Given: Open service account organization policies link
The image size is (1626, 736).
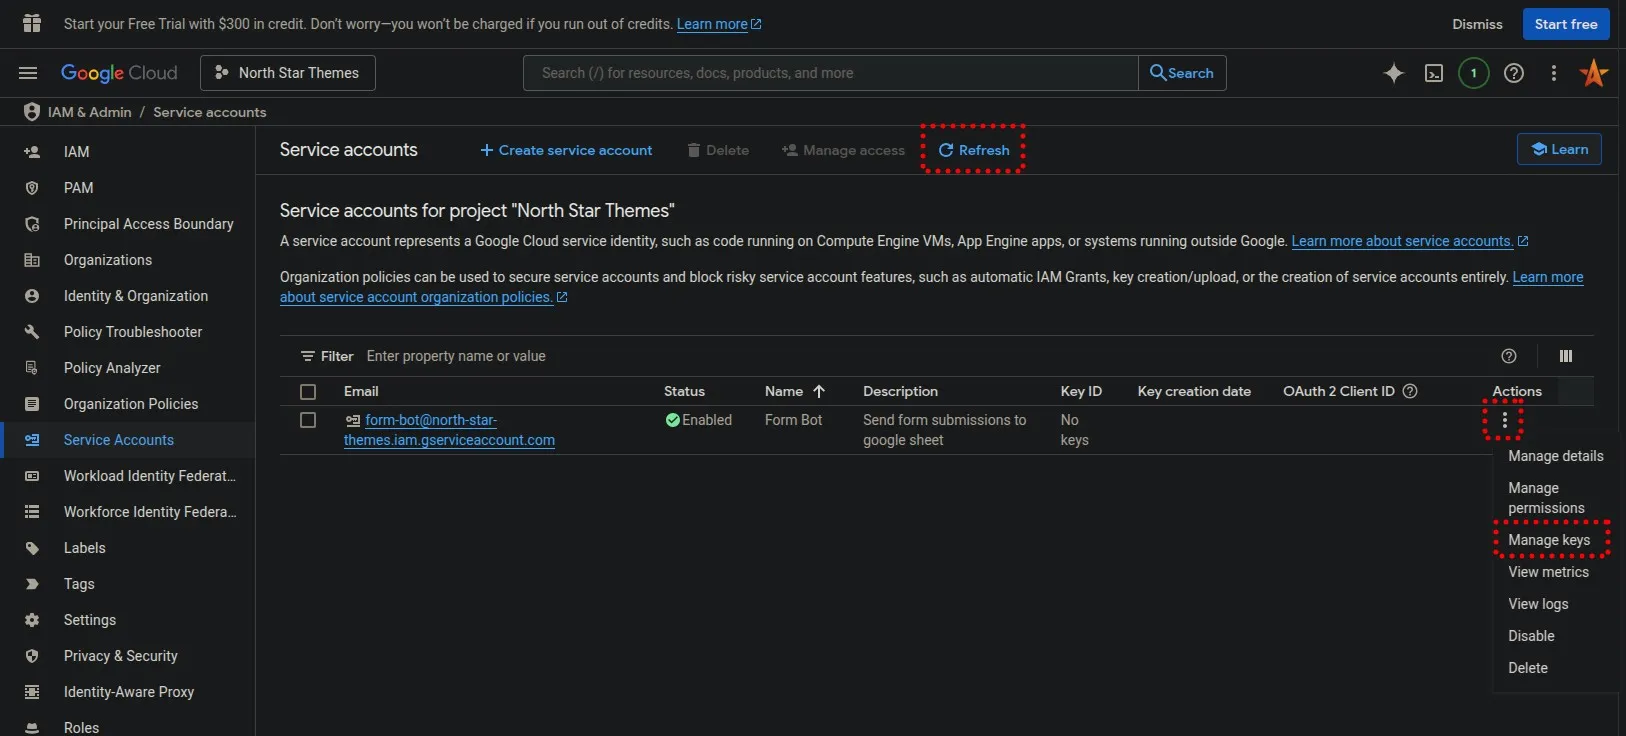Looking at the screenshot, I should 423,297.
